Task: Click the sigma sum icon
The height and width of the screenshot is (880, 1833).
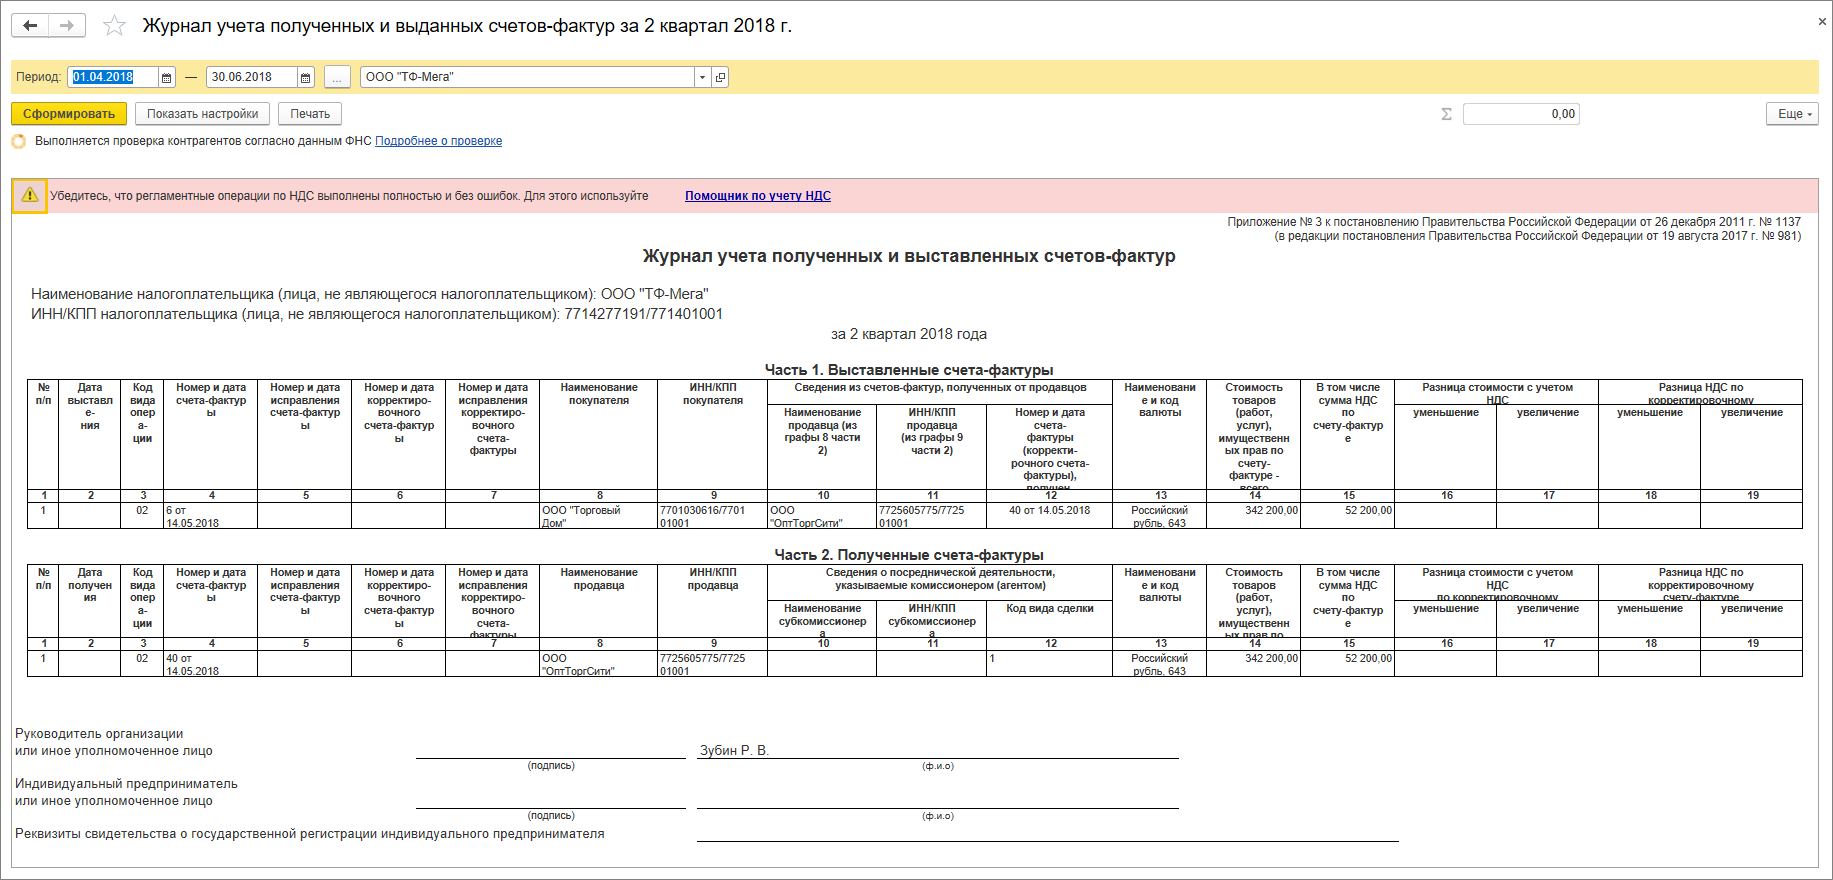Action: coord(1446,114)
